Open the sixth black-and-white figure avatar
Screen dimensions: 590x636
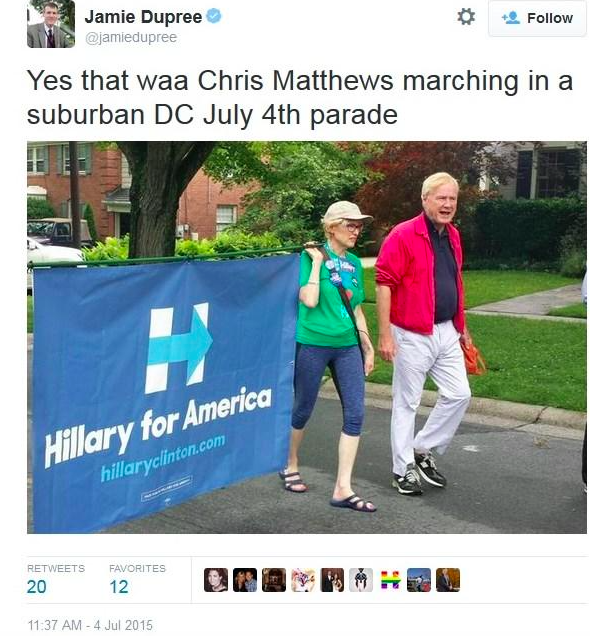[x=361, y=580]
